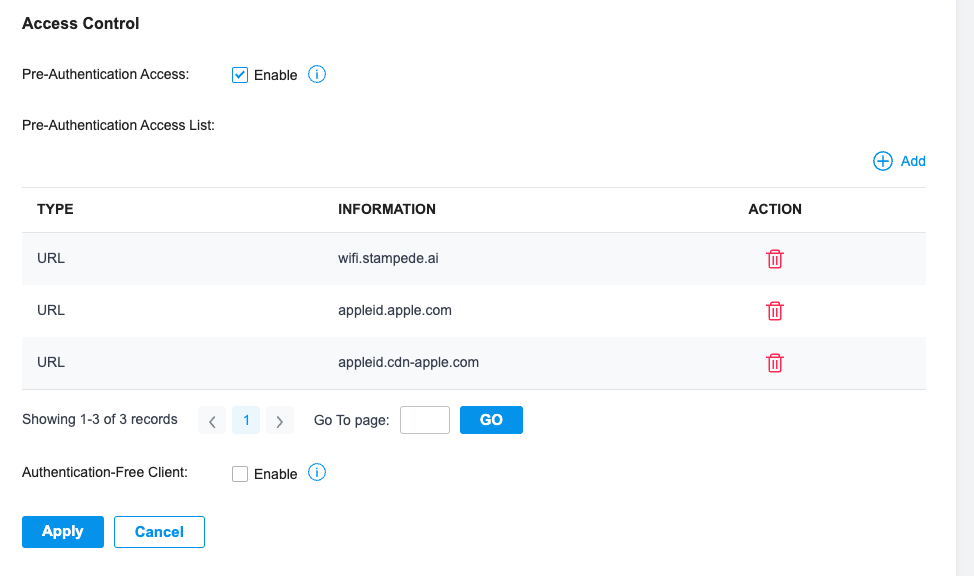974x576 pixels.
Task: Click URL type in appleid.cdn-apple.com row
Action: click(x=51, y=362)
